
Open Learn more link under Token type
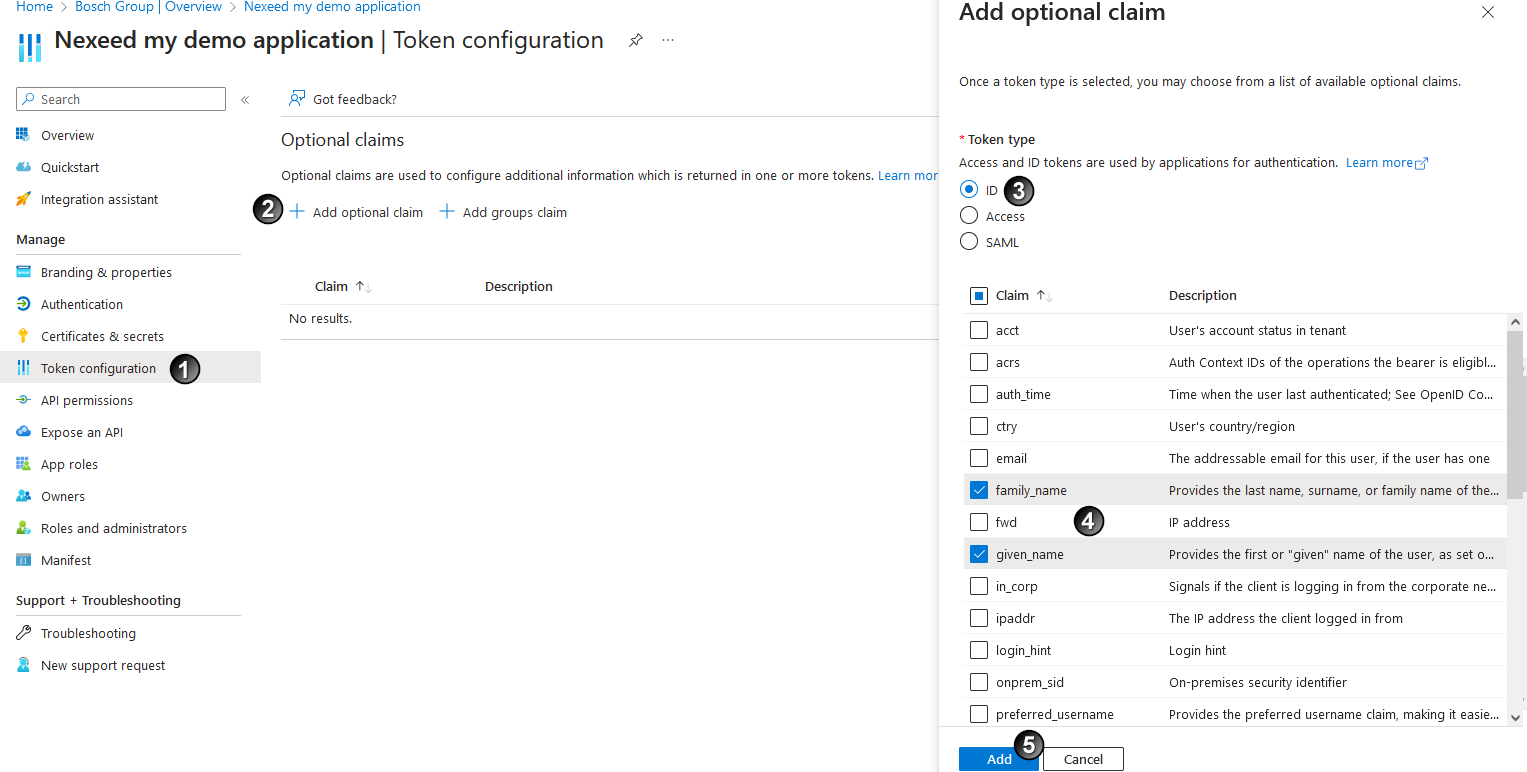tap(1387, 163)
